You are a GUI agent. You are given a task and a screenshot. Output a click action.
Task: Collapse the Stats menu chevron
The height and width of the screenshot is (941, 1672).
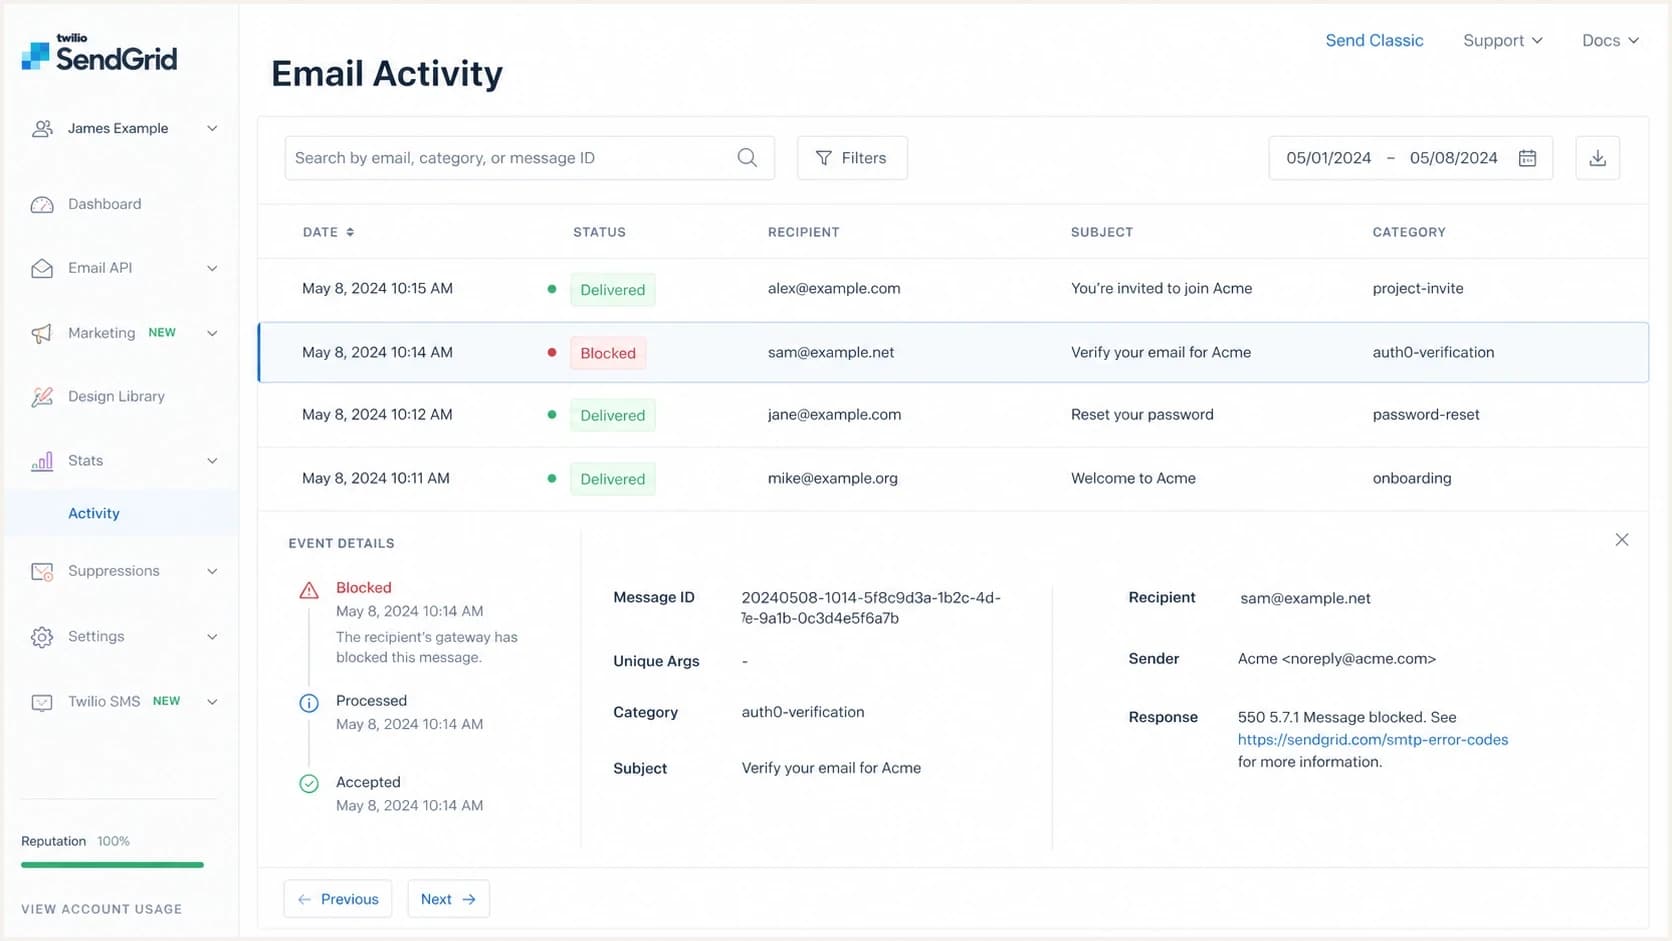point(212,461)
